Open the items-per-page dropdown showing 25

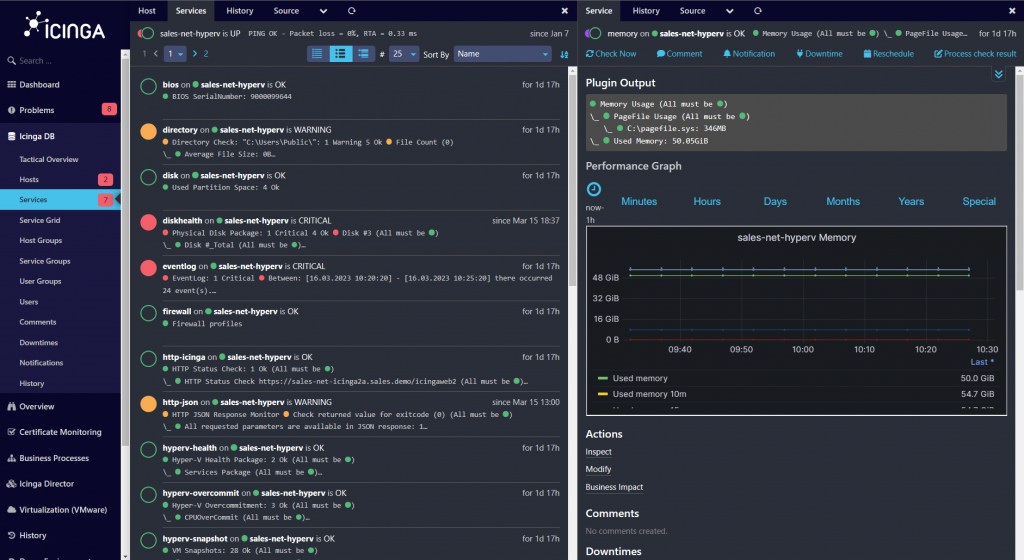pos(404,54)
